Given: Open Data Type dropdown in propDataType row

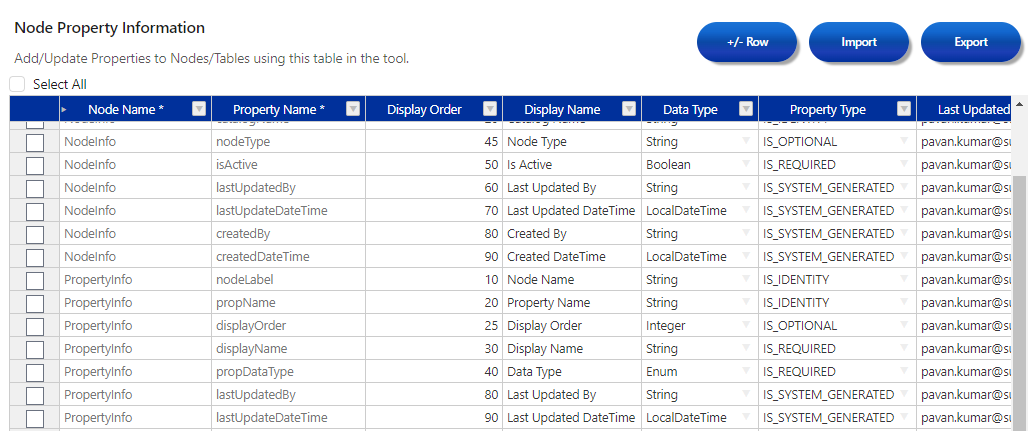Looking at the screenshot, I should [746, 372].
